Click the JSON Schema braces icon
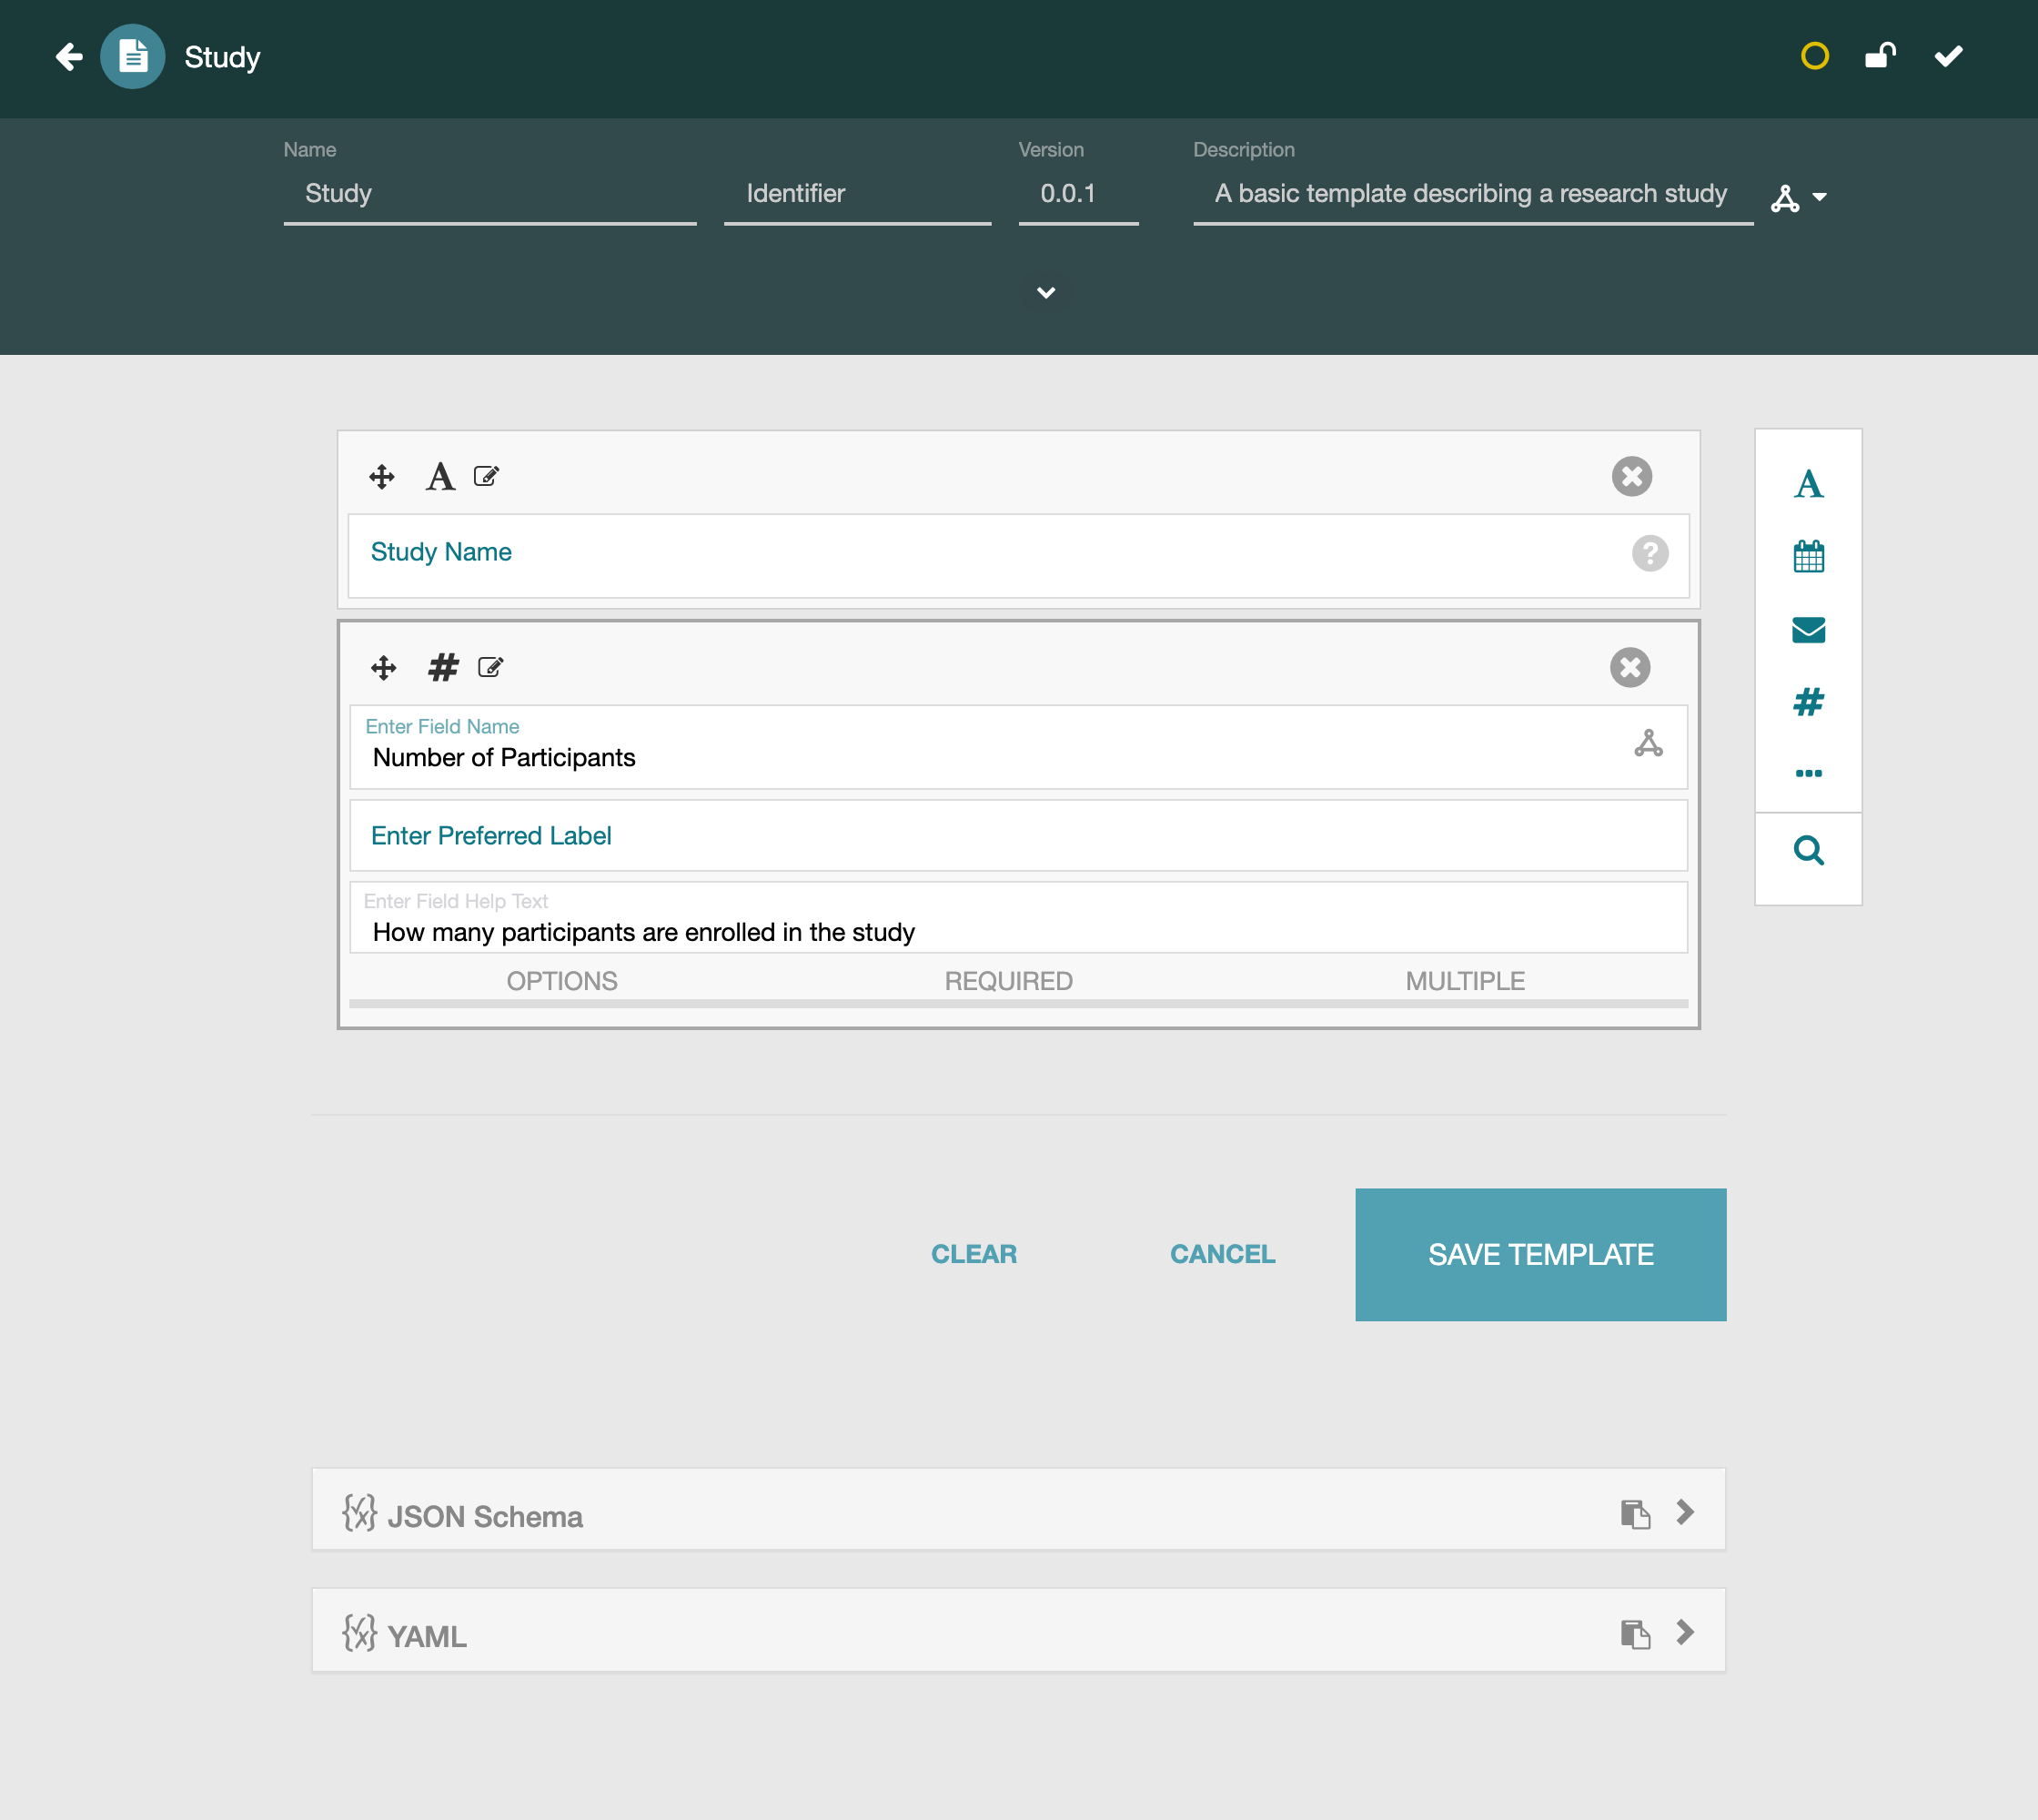 pyautogui.click(x=359, y=1514)
